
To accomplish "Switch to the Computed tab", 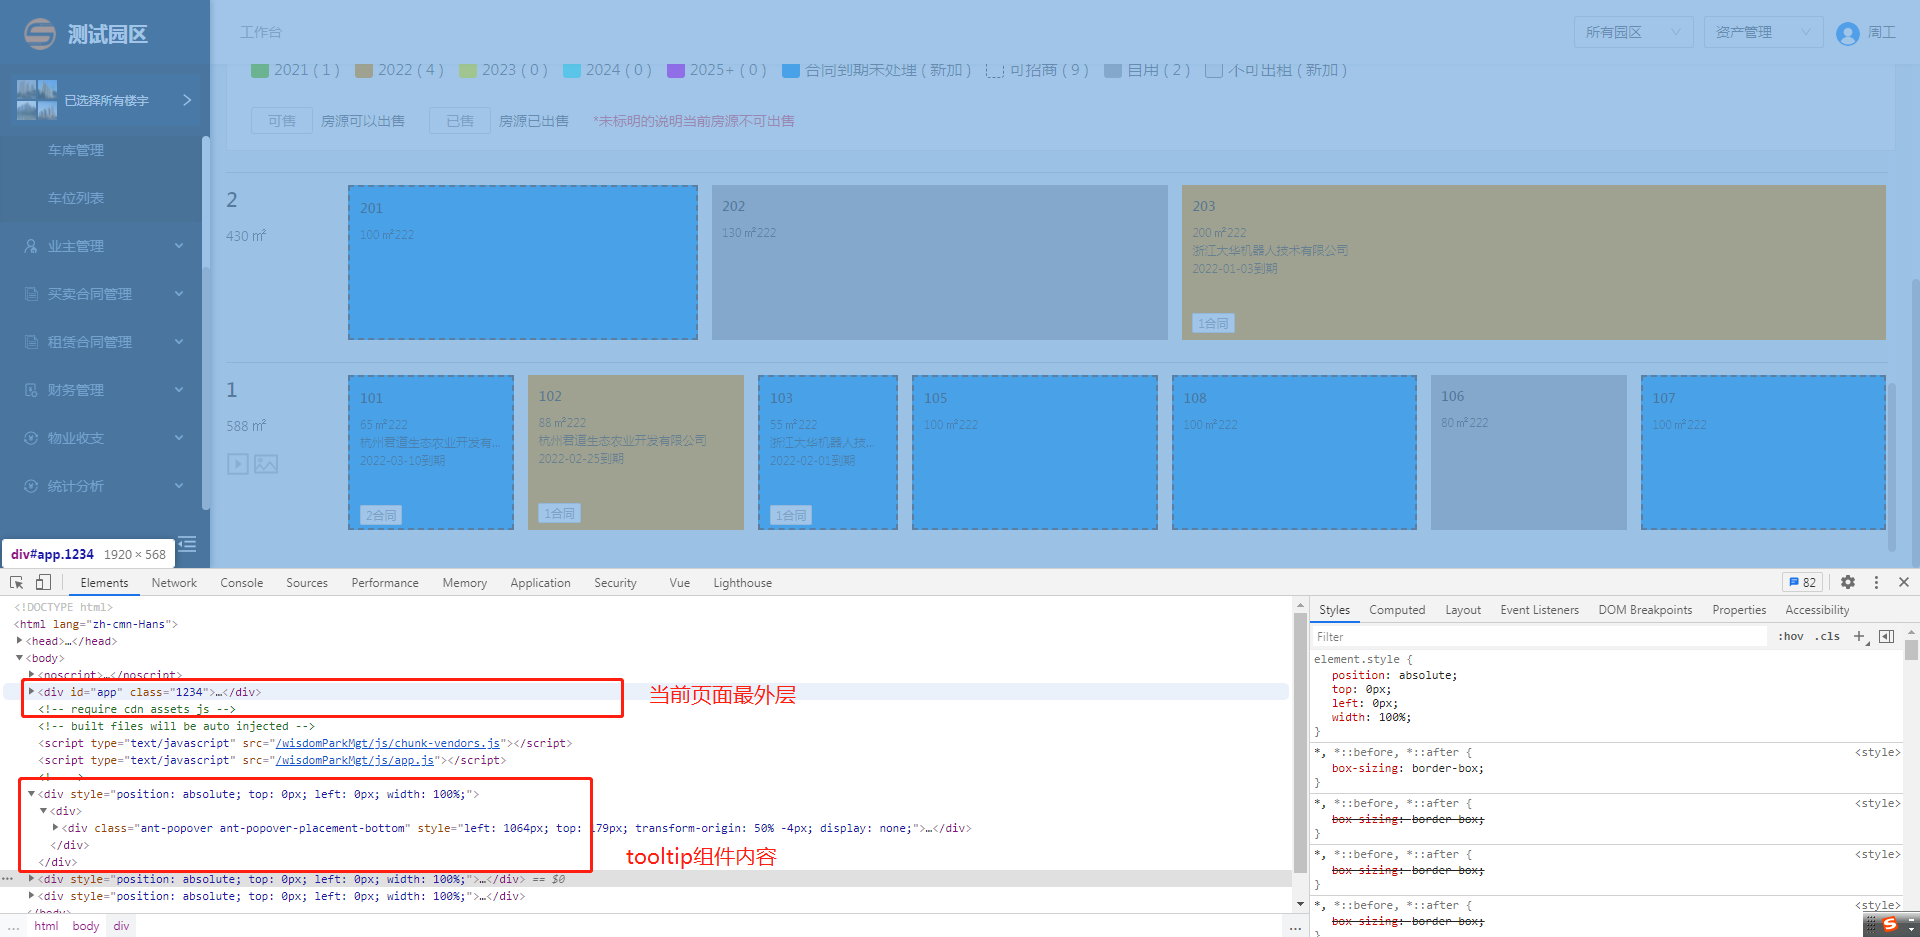I will point(1397,609).
